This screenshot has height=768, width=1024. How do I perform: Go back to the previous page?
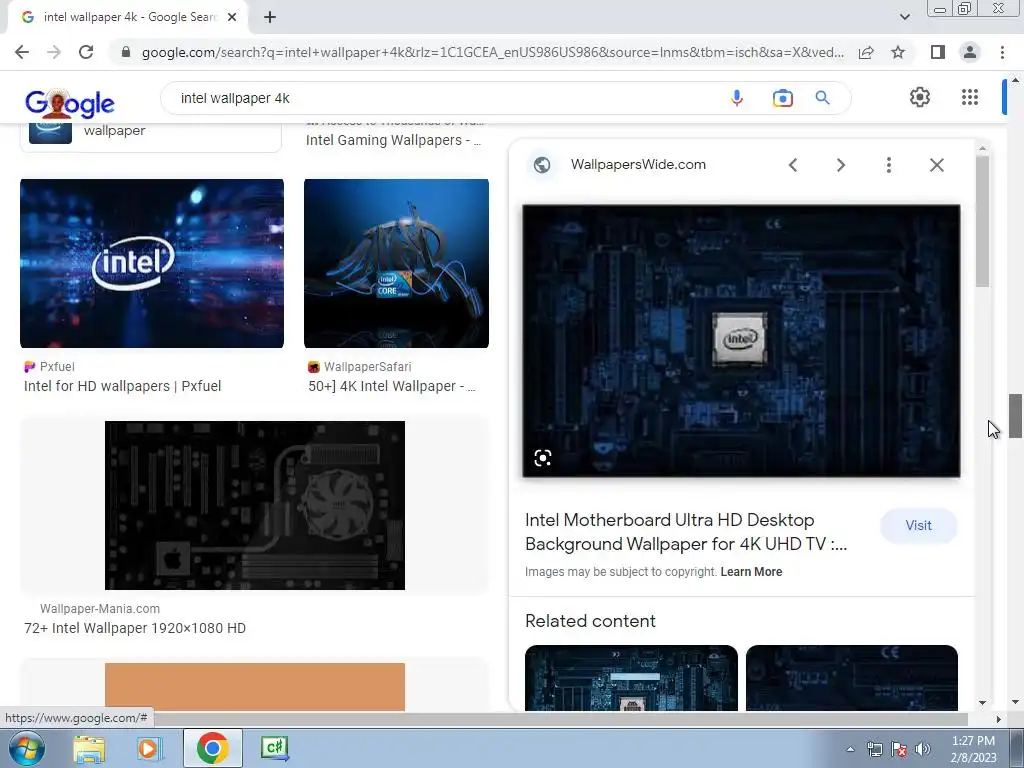click(x=22, y=52)
